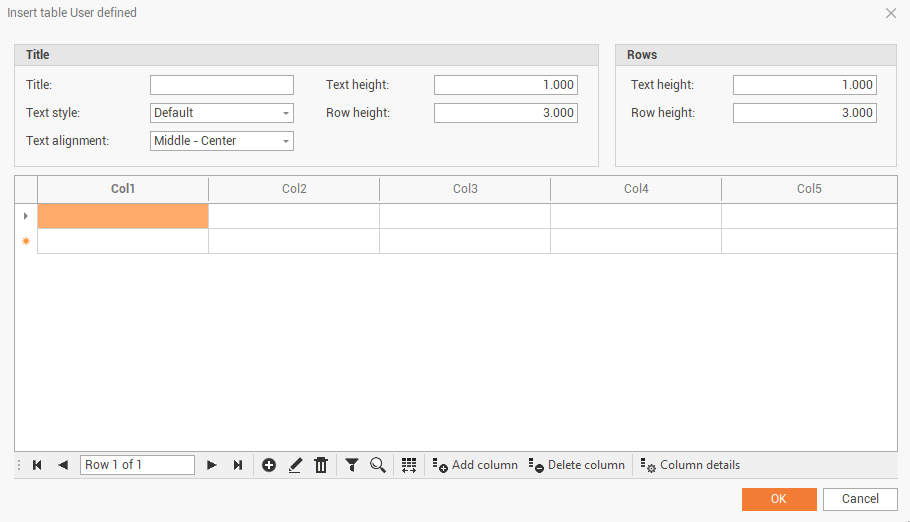Click the search magnifier icon
Viewport: 910px width, 522px height.
click(378, 465)
